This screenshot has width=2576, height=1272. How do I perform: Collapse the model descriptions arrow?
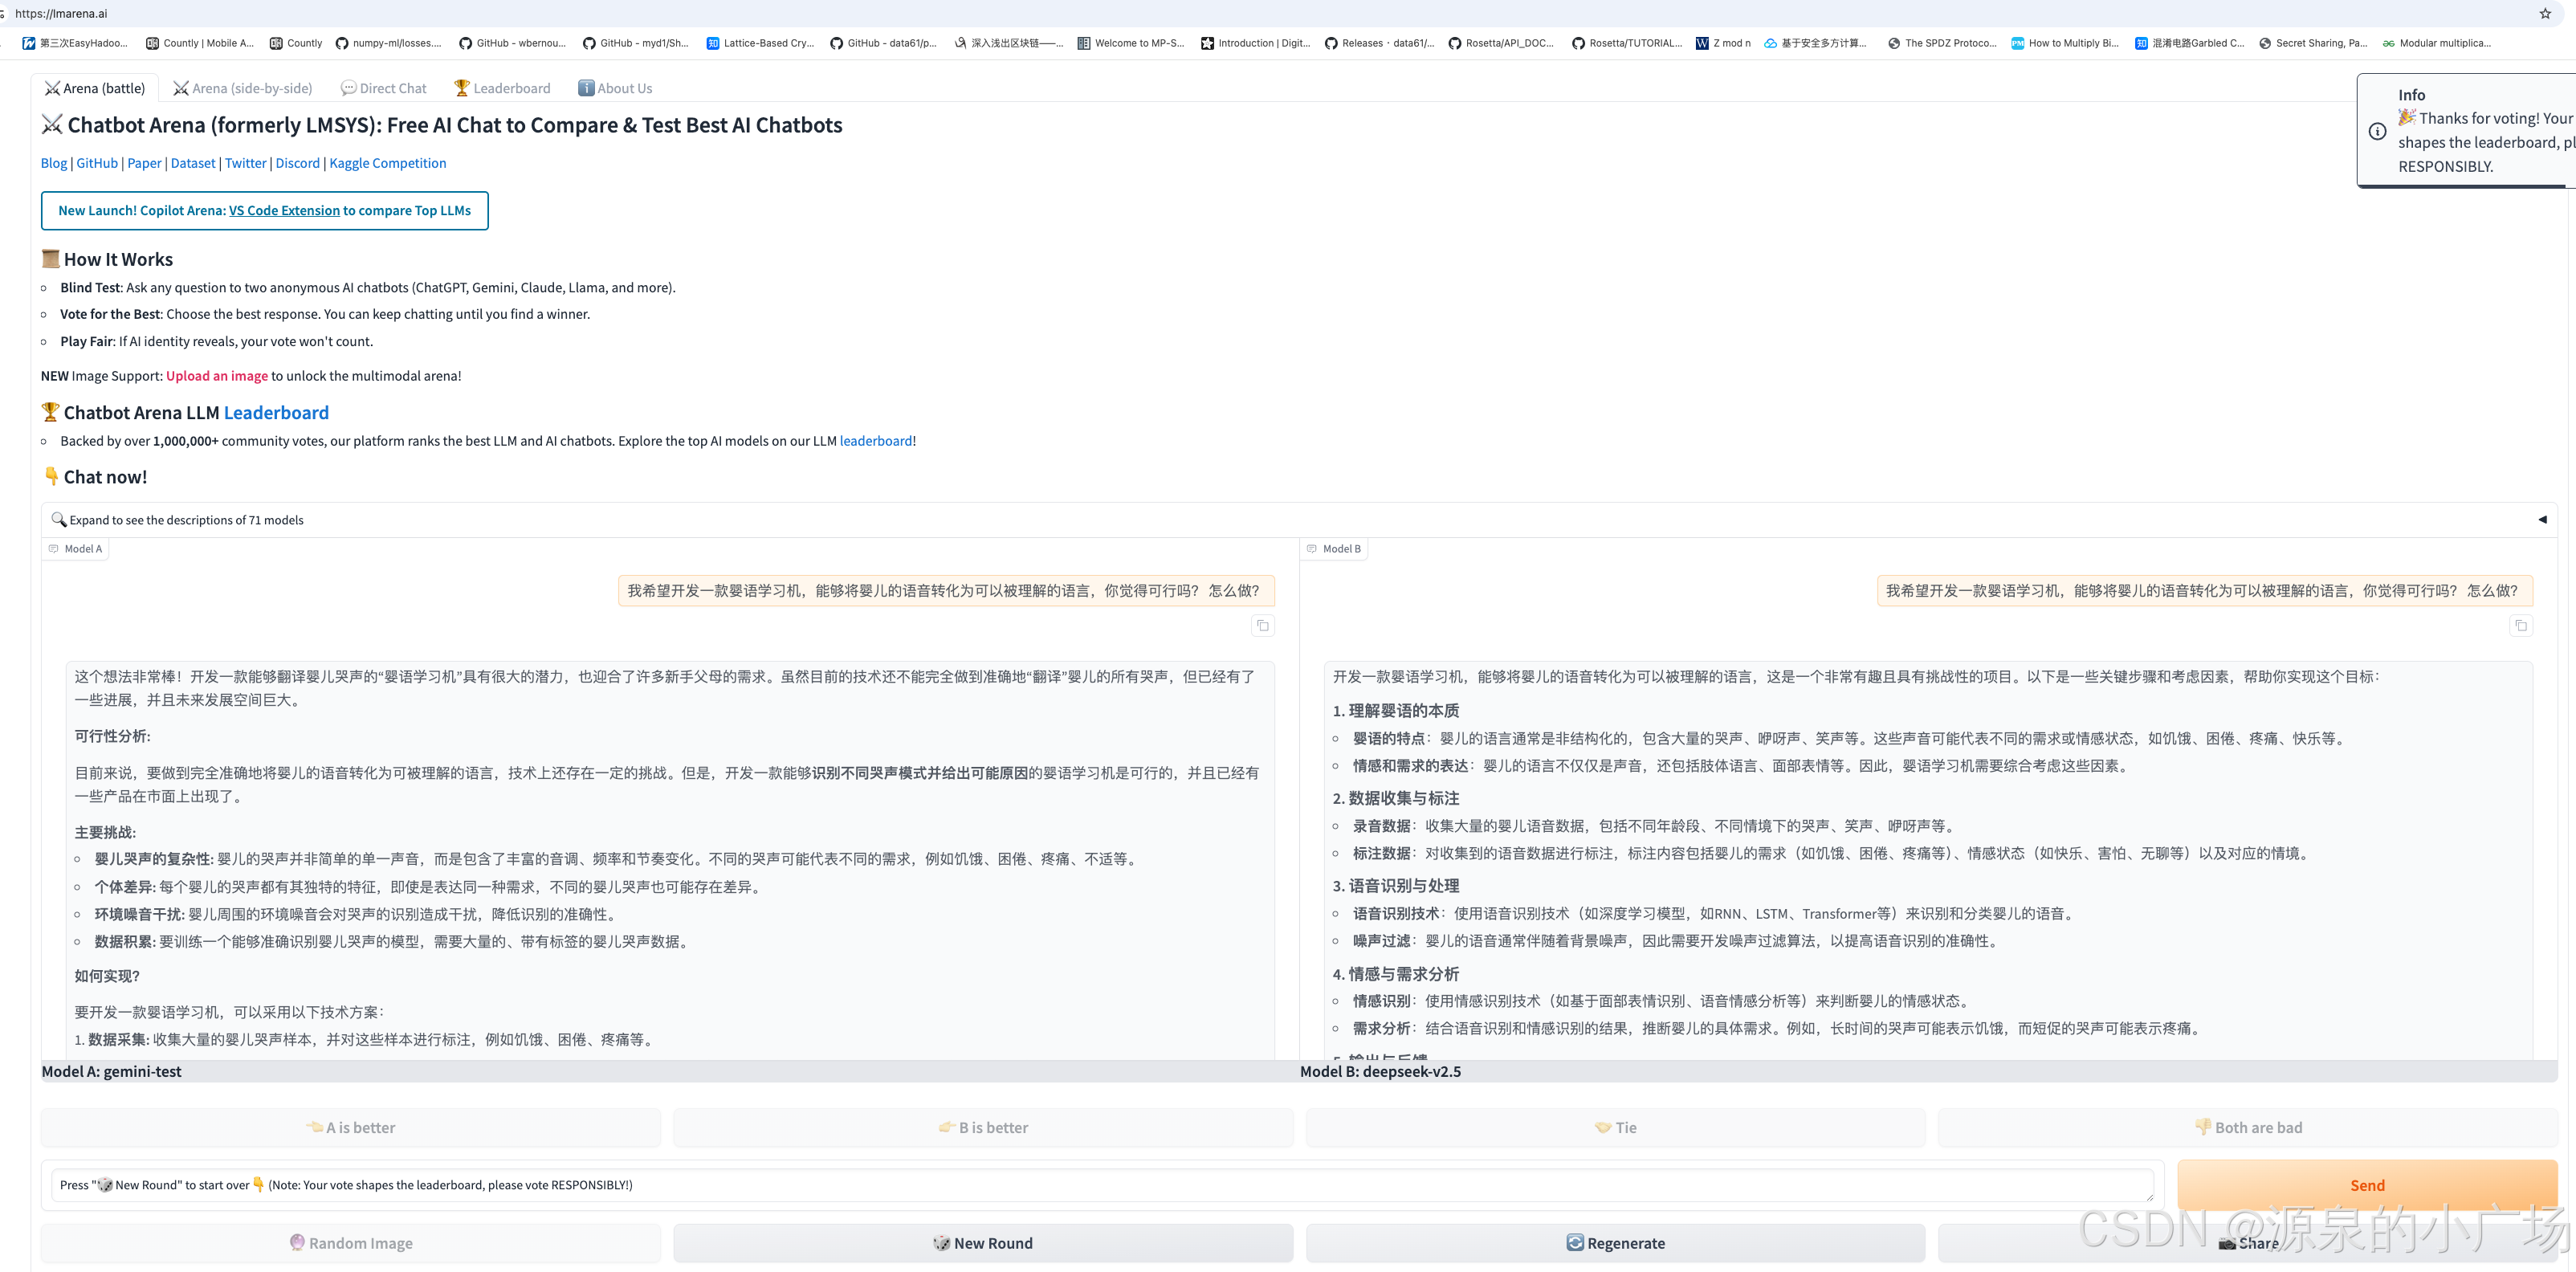tap(2542, 519)
